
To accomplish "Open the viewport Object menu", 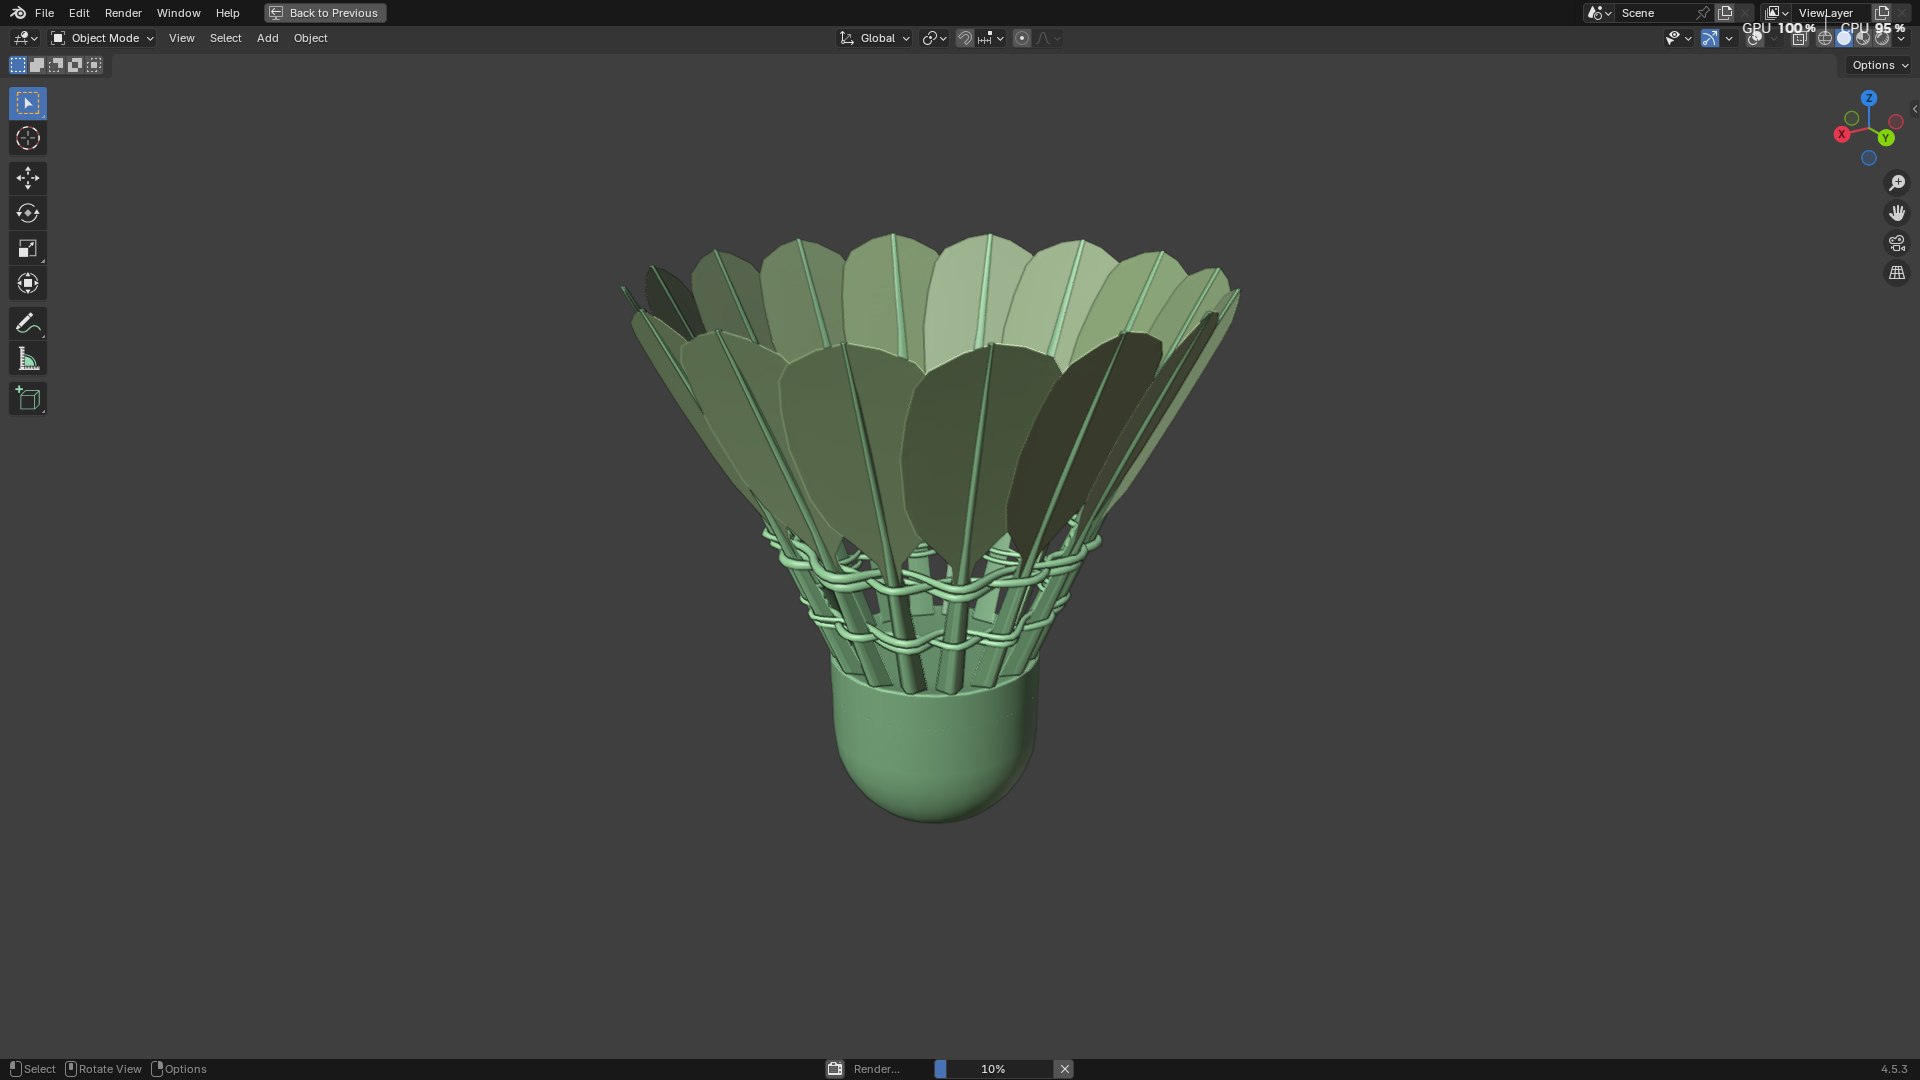I will pyautogui.click(x=310, y=38).
